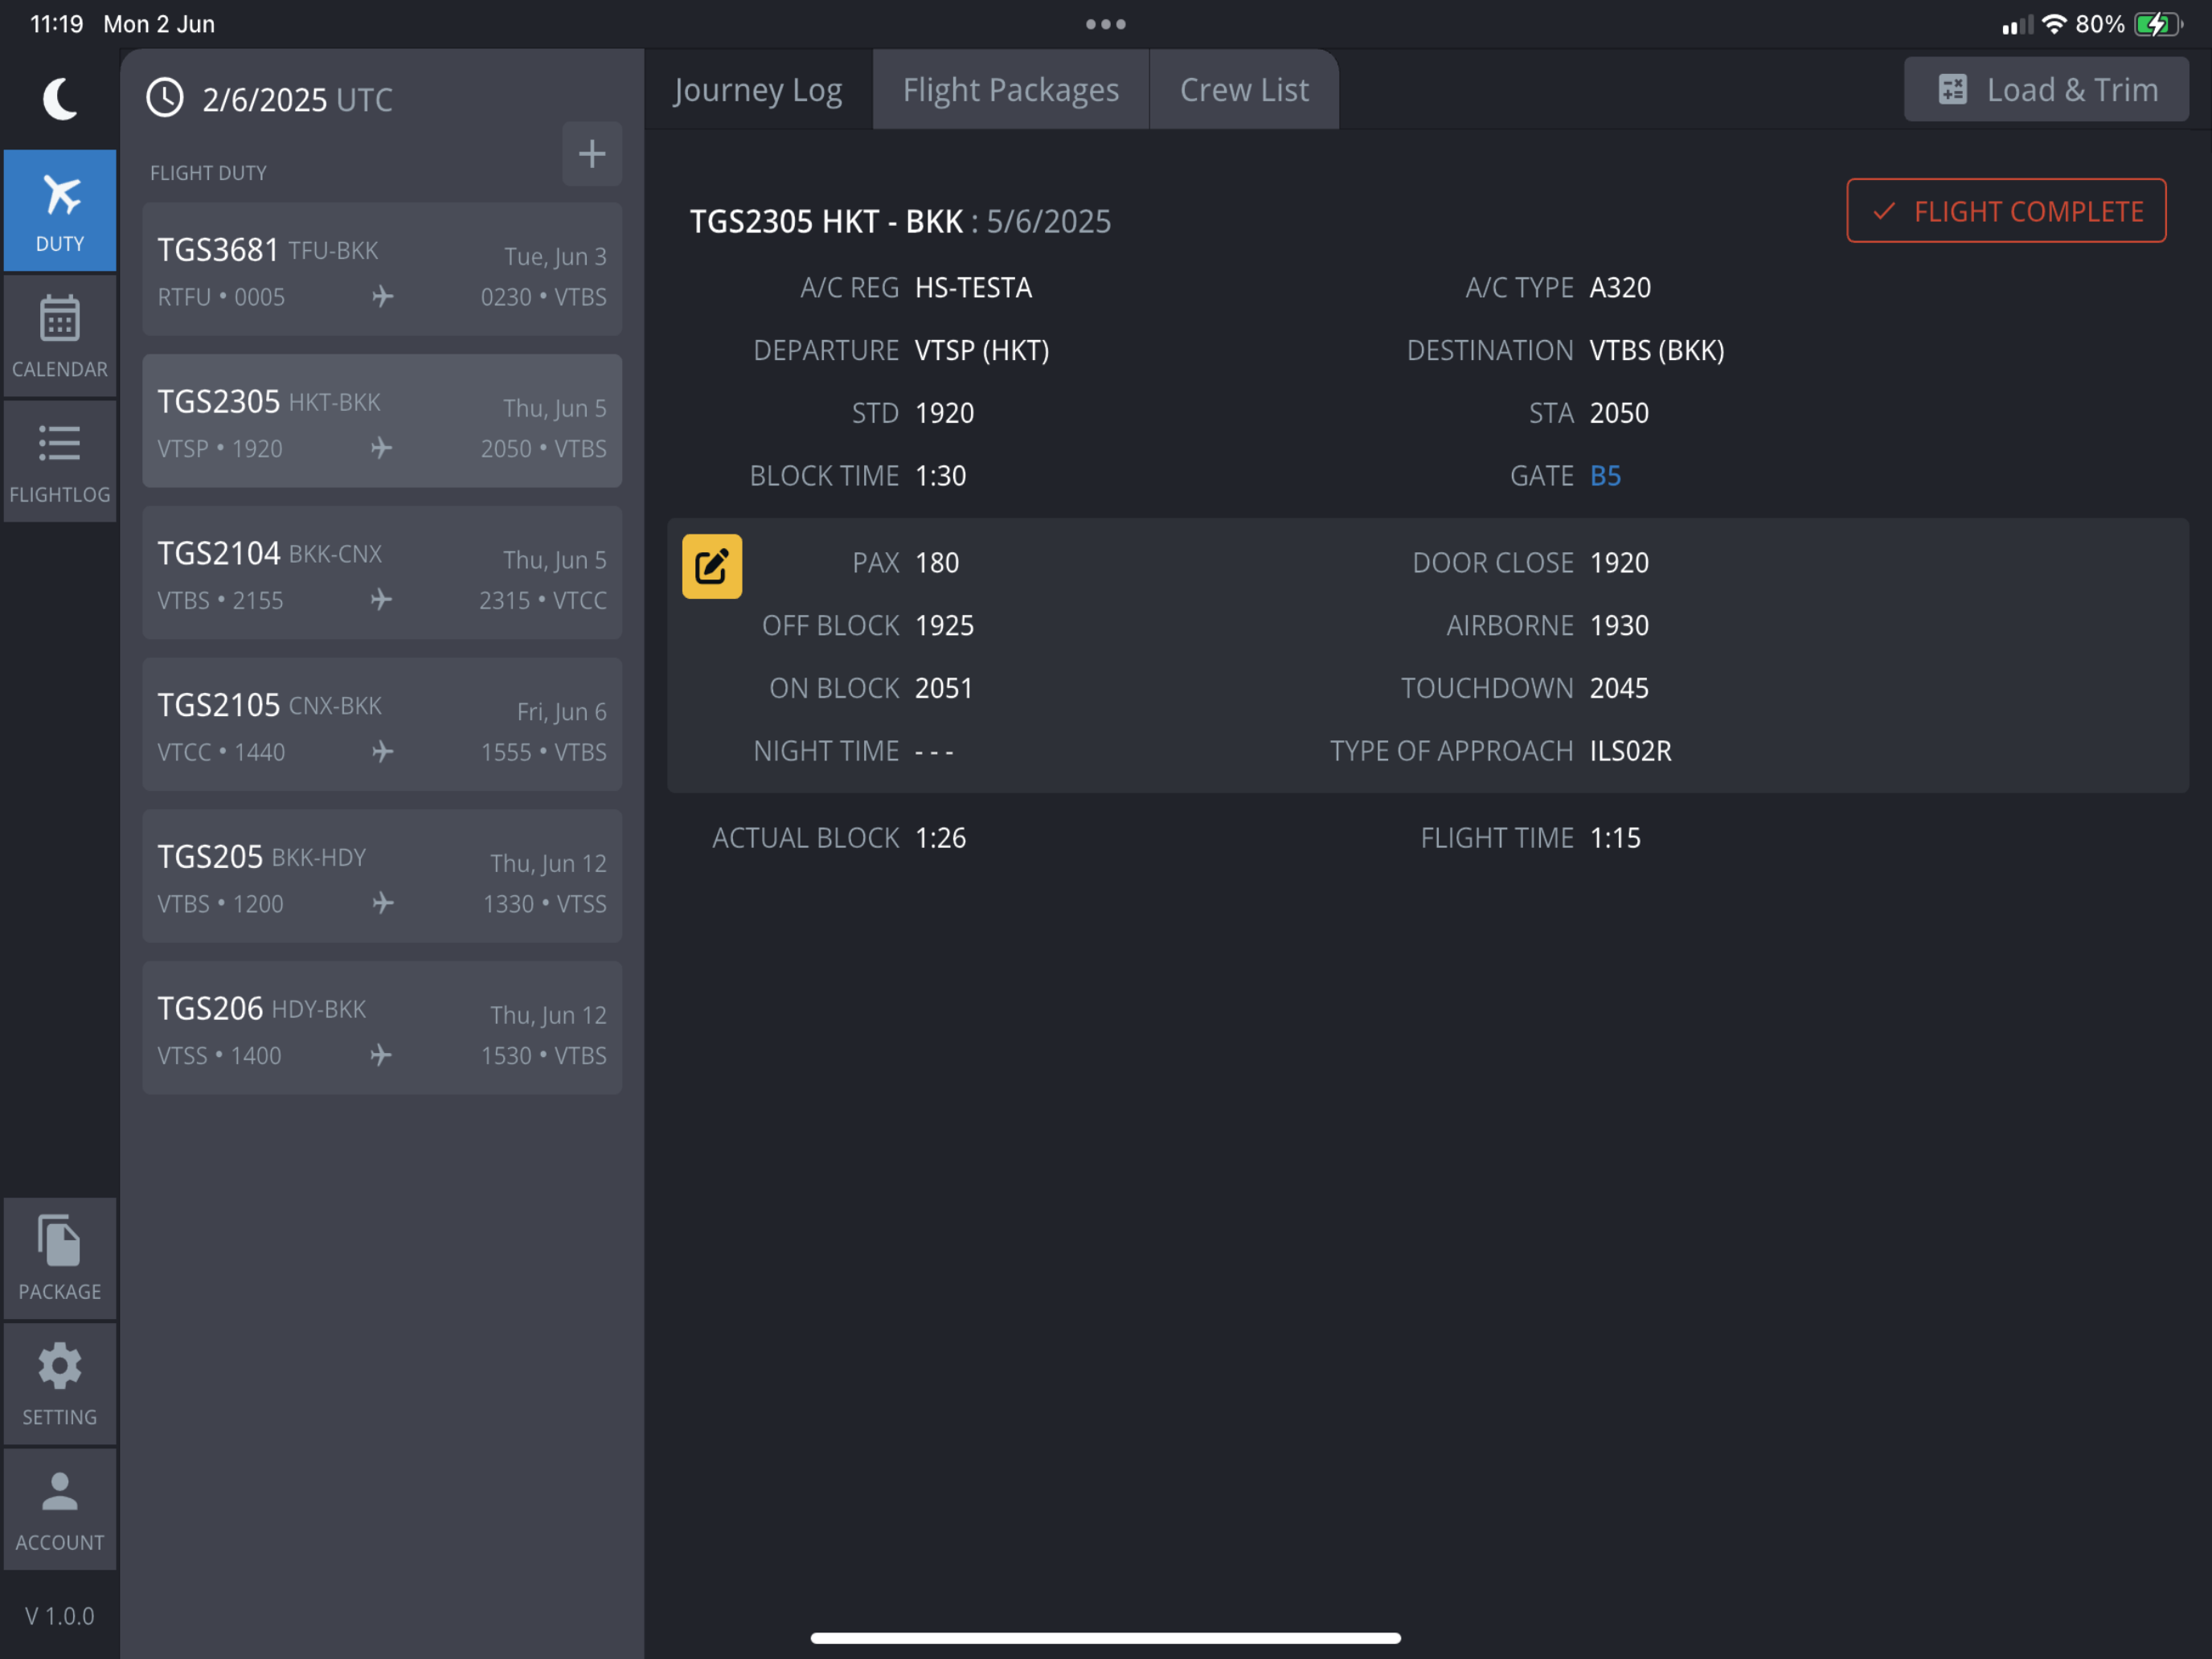This screenshot has width=2212, height=1659.
Task: Click the 2/6/2025 UTC date header
Action: point(297,99)
